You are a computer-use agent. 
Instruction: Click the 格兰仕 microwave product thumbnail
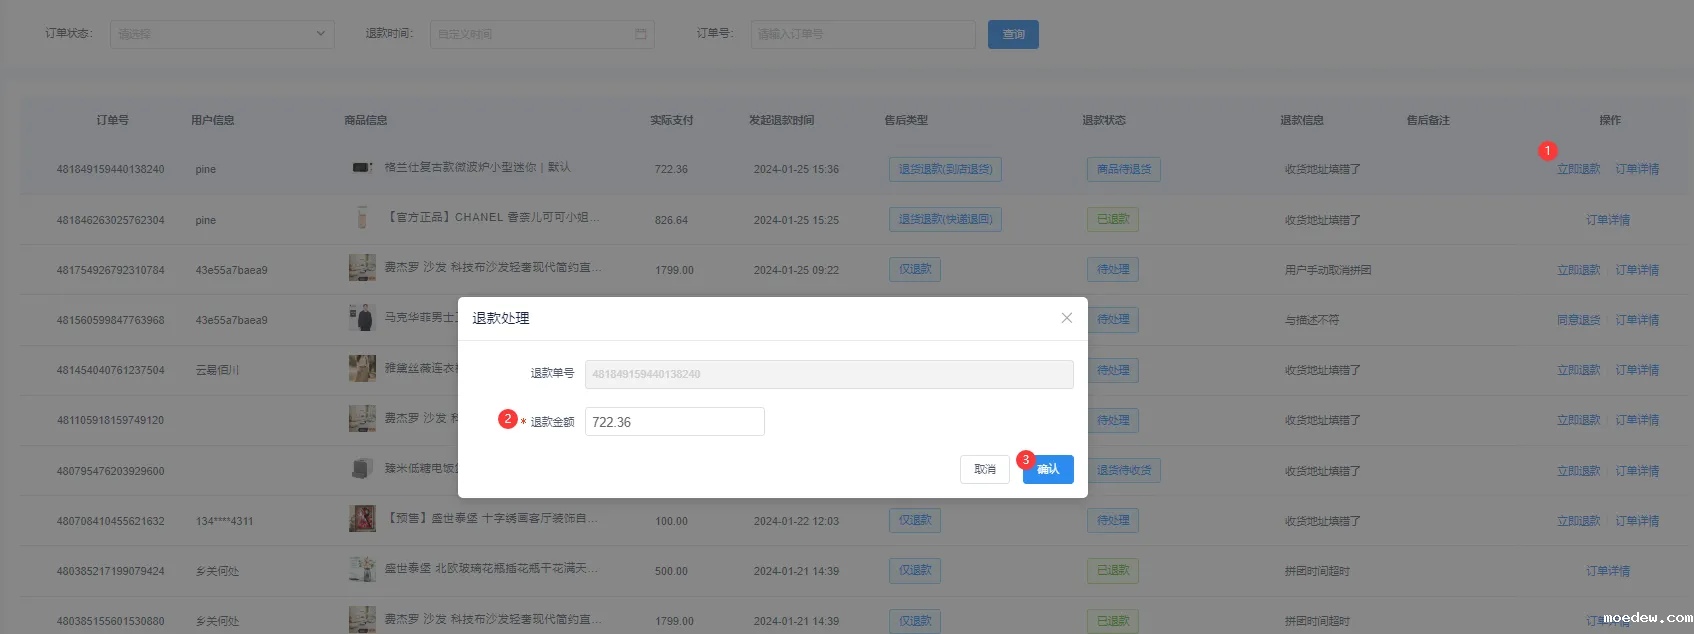[x=362, y=168]
